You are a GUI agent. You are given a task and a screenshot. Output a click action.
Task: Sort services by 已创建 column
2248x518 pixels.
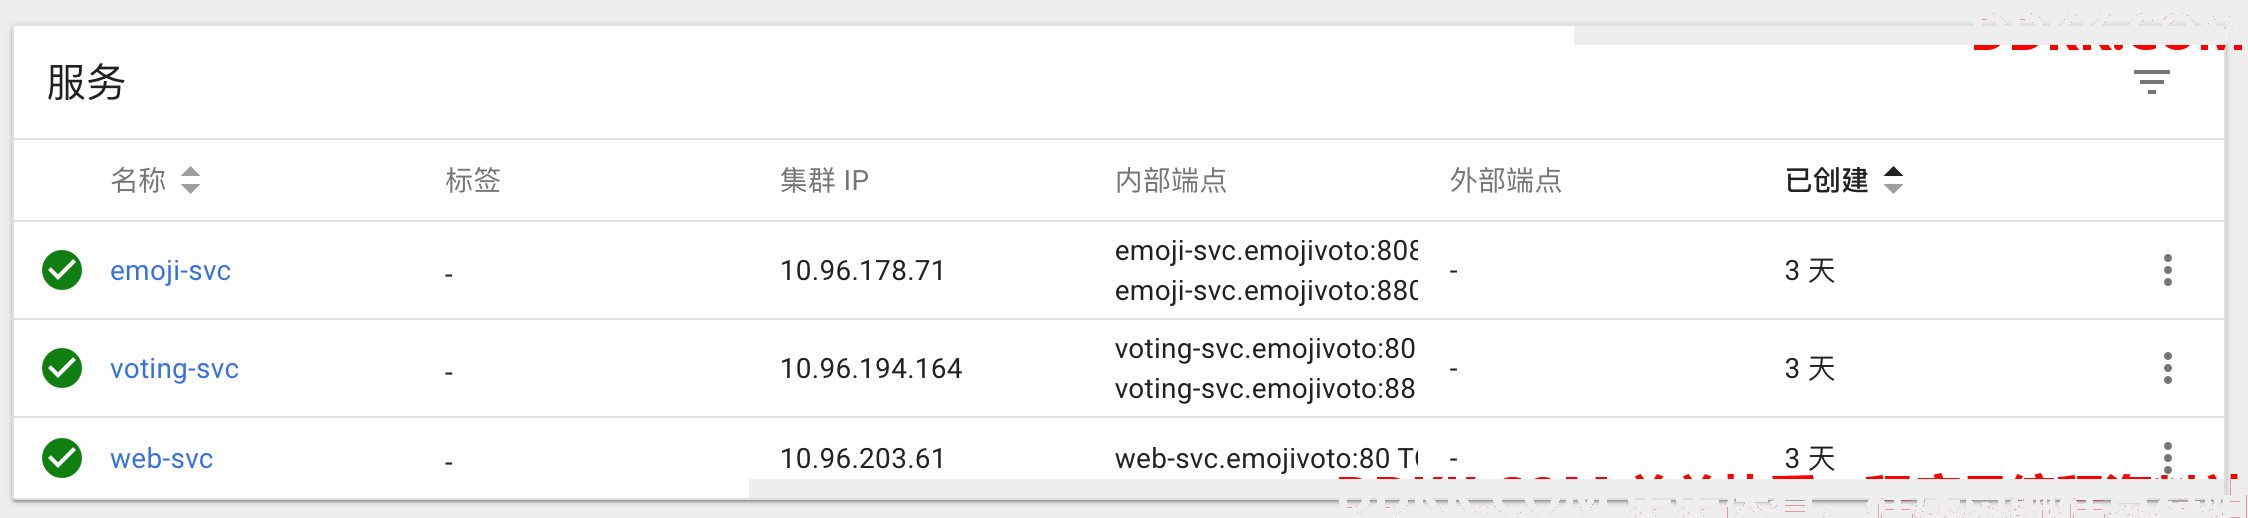point(1826,180)
